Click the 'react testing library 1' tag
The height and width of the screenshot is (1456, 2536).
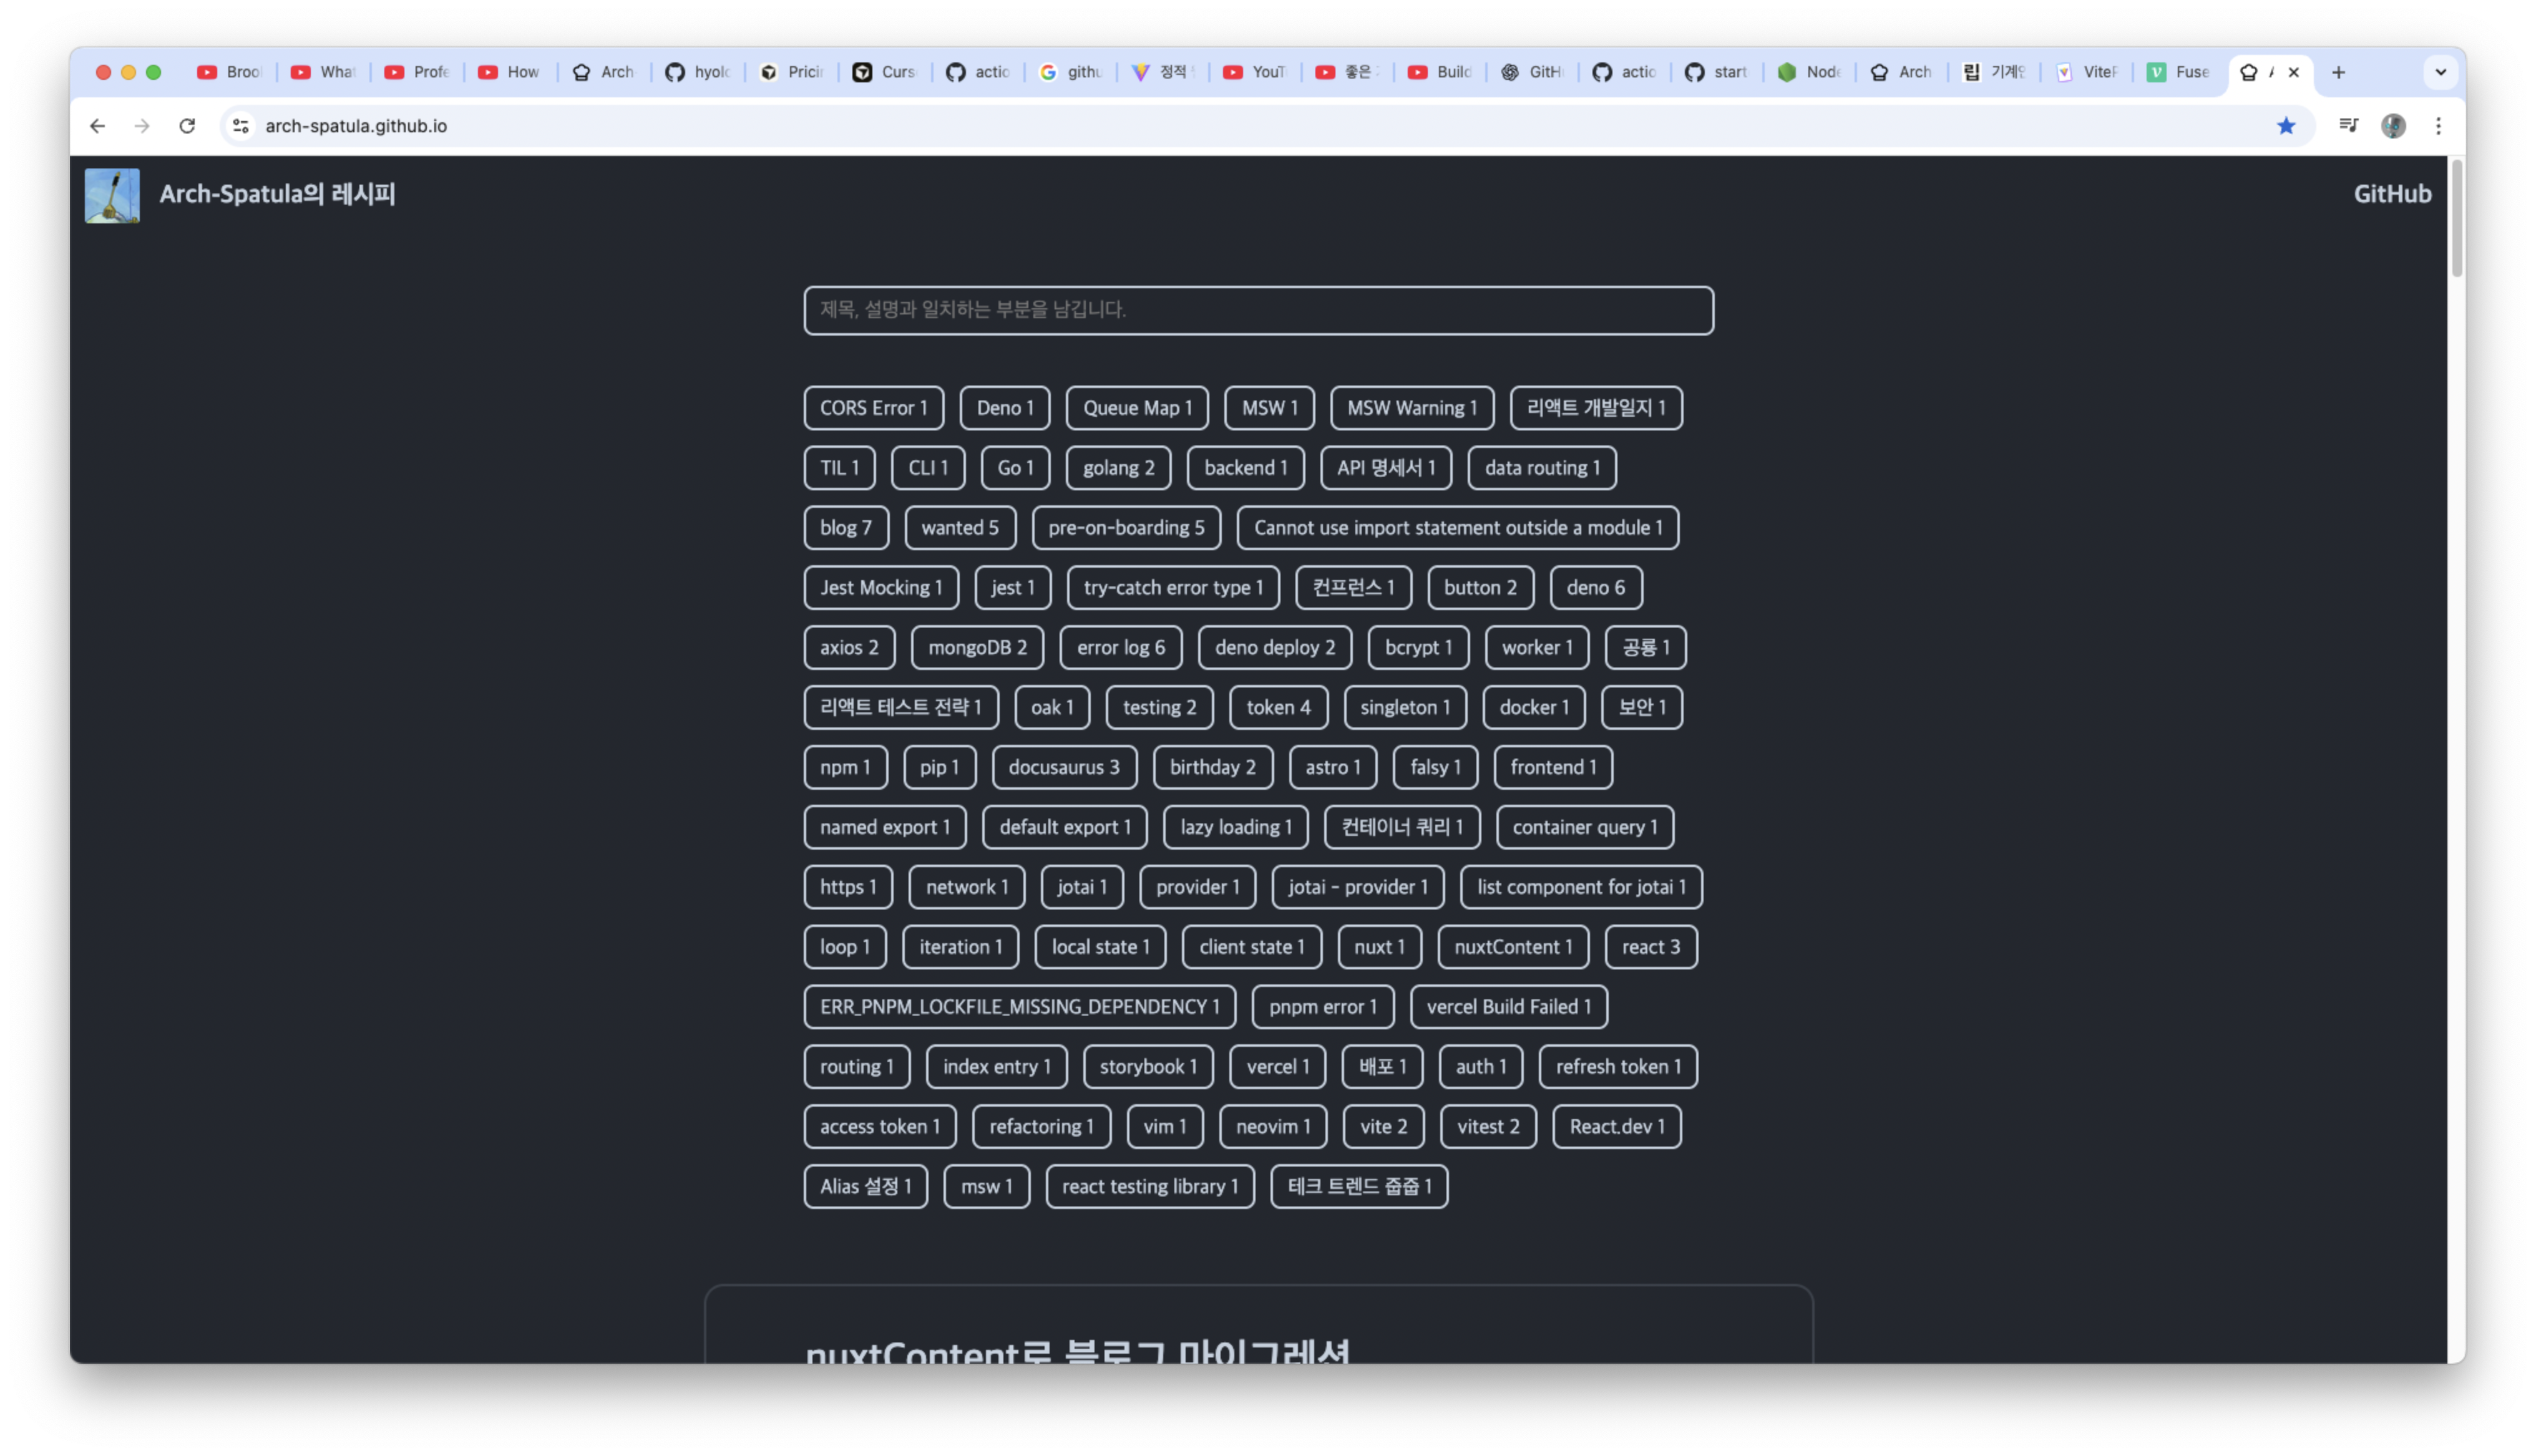(1149, 1187)
